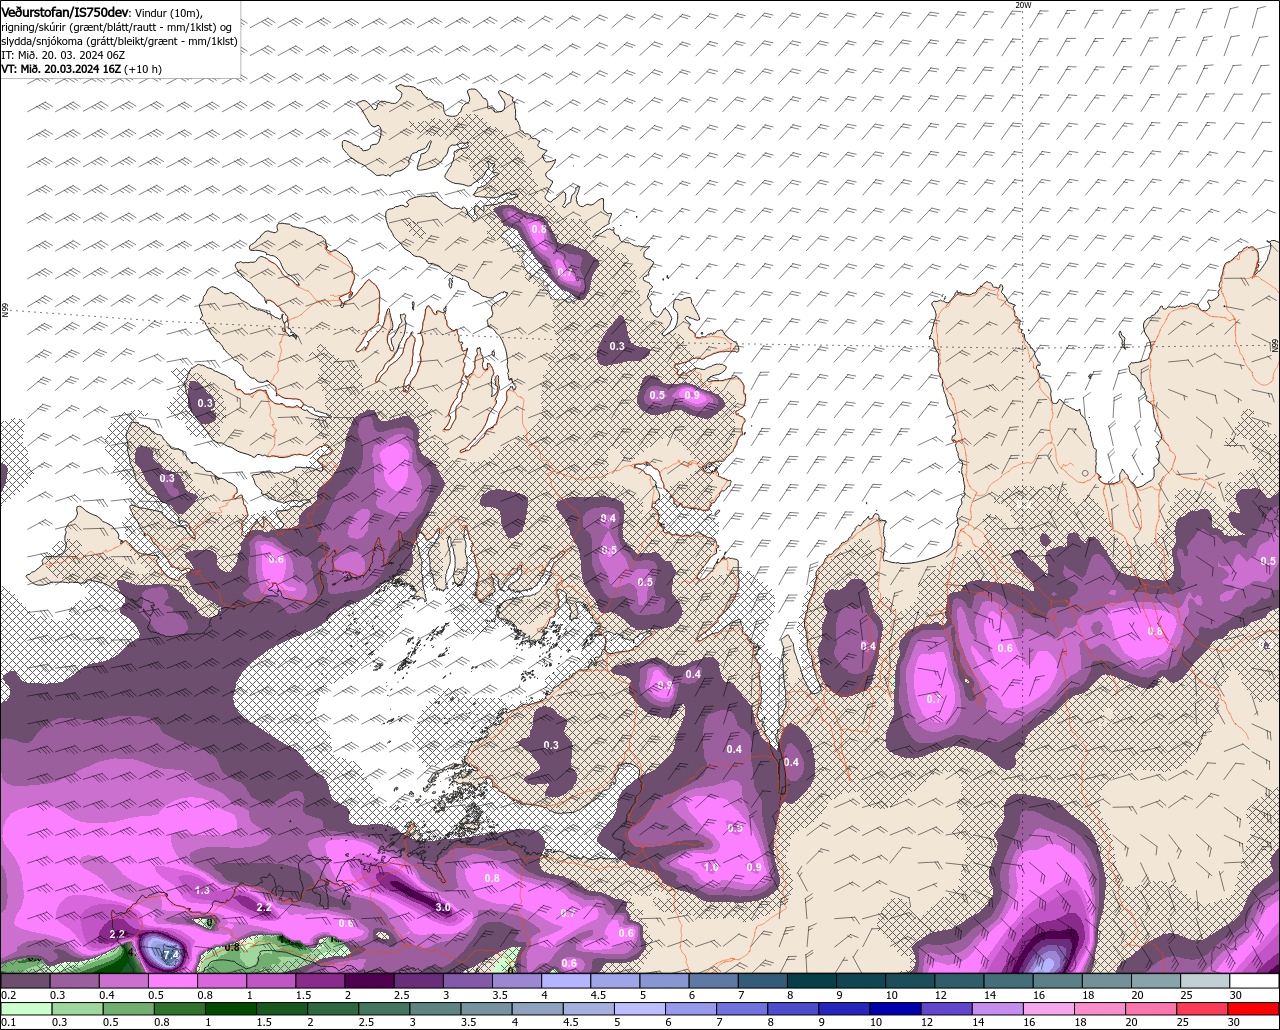Screen dimensions: 1280x1030
Task: Click the IT: Mið. 20. 03. 2024 06Z line
Action: click(62, 54)
